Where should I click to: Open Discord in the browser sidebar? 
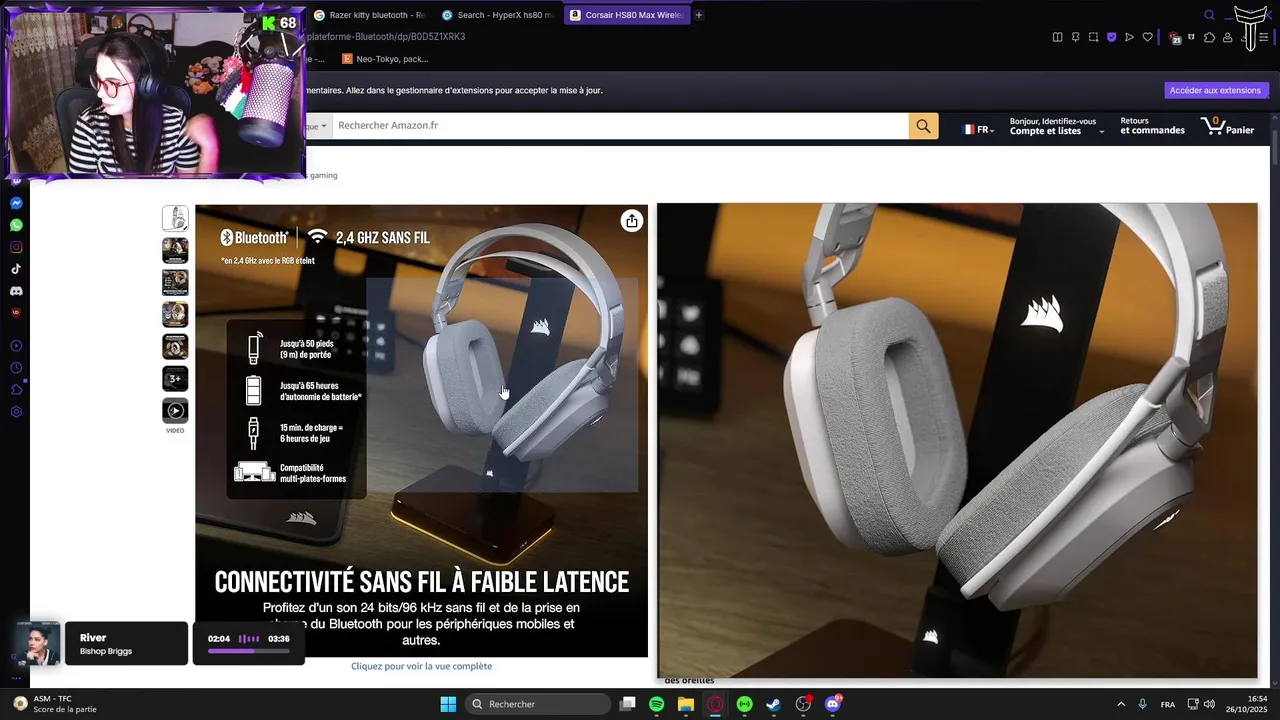tap(16, 291)
